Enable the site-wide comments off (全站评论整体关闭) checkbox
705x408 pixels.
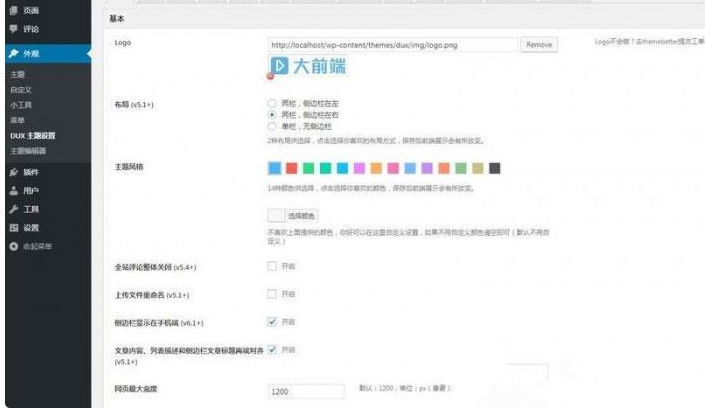coord(272,266)
